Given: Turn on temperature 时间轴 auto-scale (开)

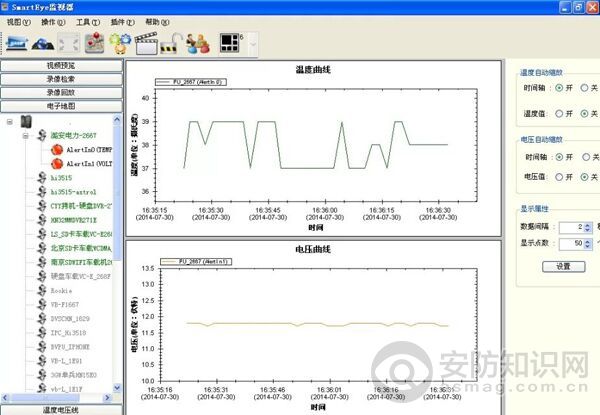Looking at the screenshot, I should (559, 88).
